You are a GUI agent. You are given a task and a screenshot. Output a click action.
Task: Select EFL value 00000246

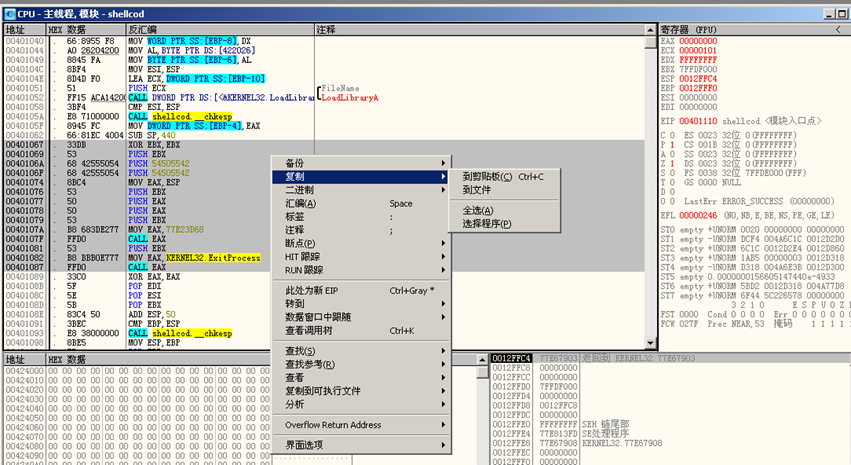pyautogui.click(x=698, y=215)
